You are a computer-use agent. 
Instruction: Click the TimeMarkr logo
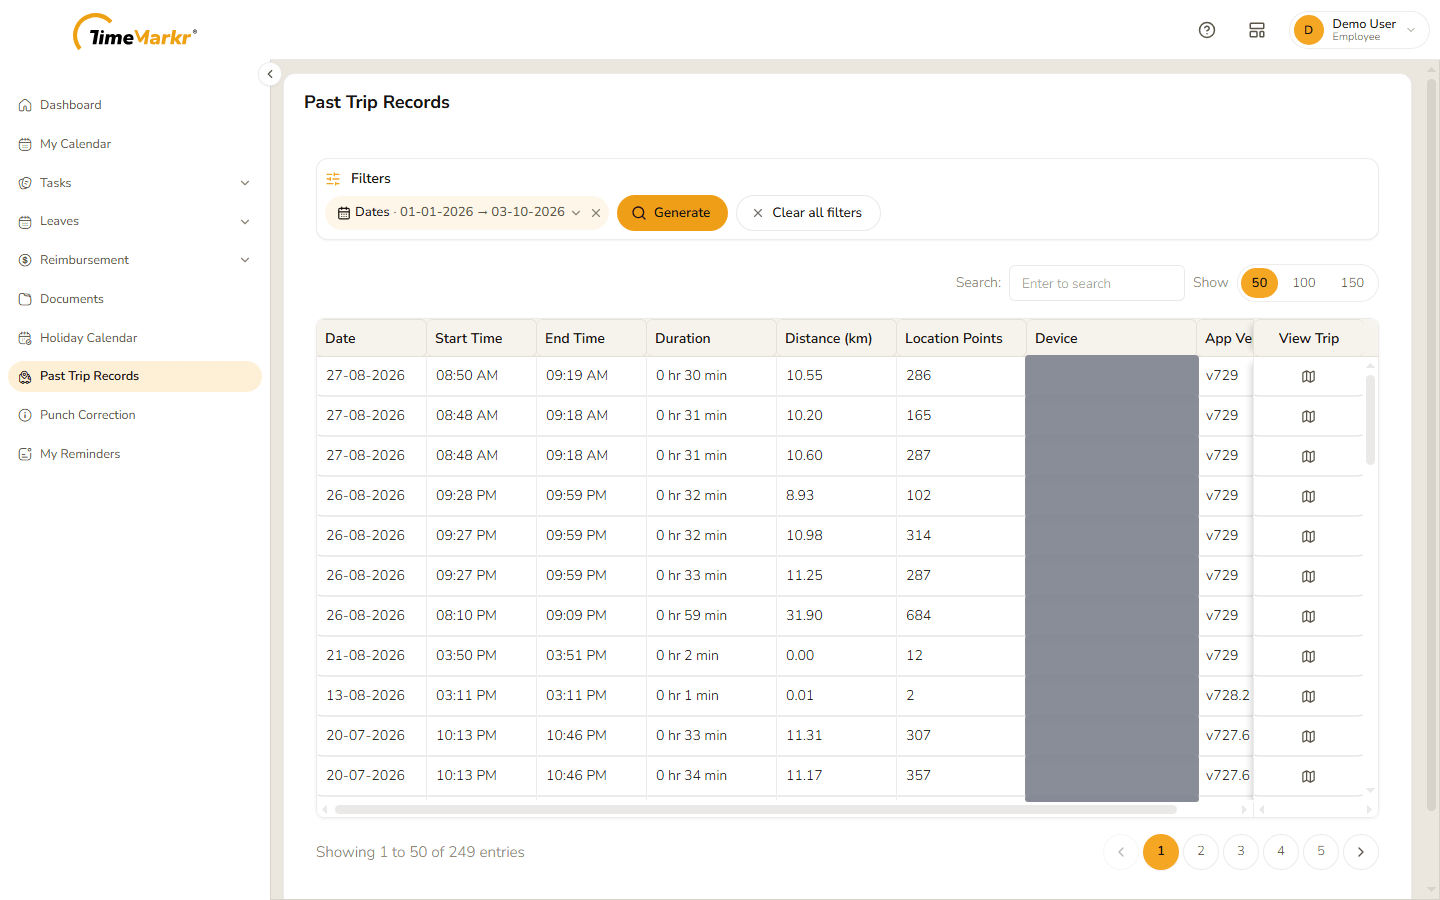[135, 33]
